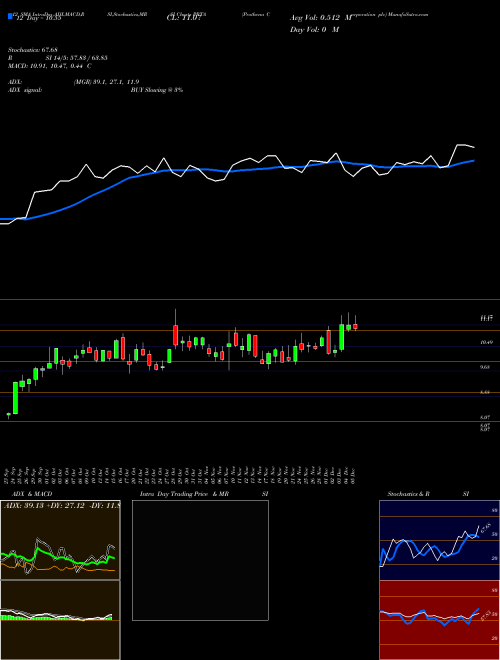500x660 pixels.
Task: Click the 'CL: 11.07' closing price label
Action: (184, 19)
